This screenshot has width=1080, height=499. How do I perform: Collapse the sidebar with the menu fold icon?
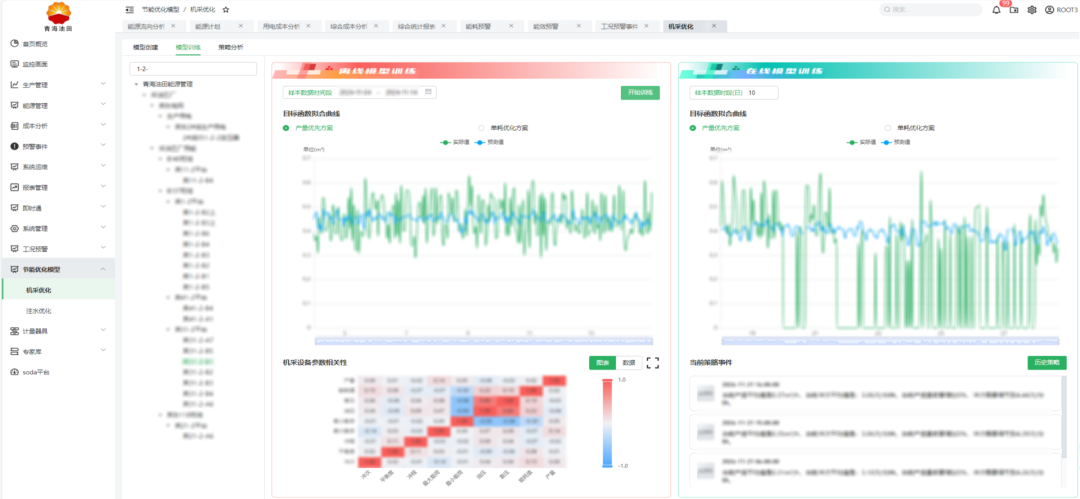pyautogui.click(x=130, y=10)
